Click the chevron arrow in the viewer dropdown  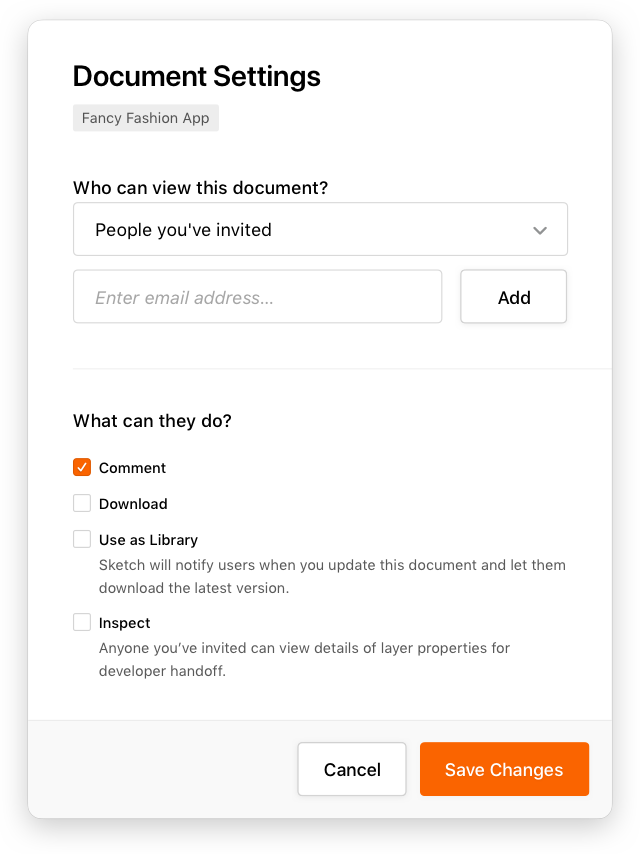point(540,230)
